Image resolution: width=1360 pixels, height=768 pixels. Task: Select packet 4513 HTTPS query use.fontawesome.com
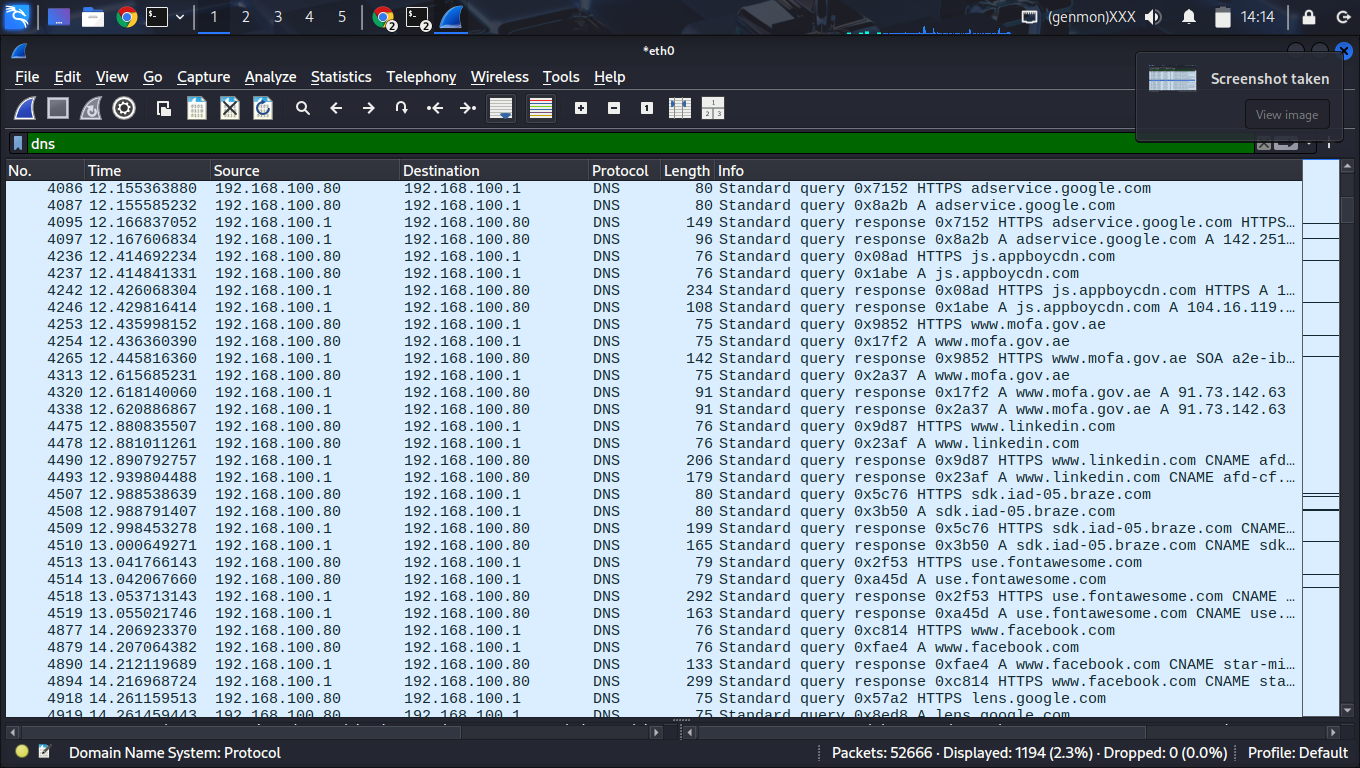tap(654, 563)
